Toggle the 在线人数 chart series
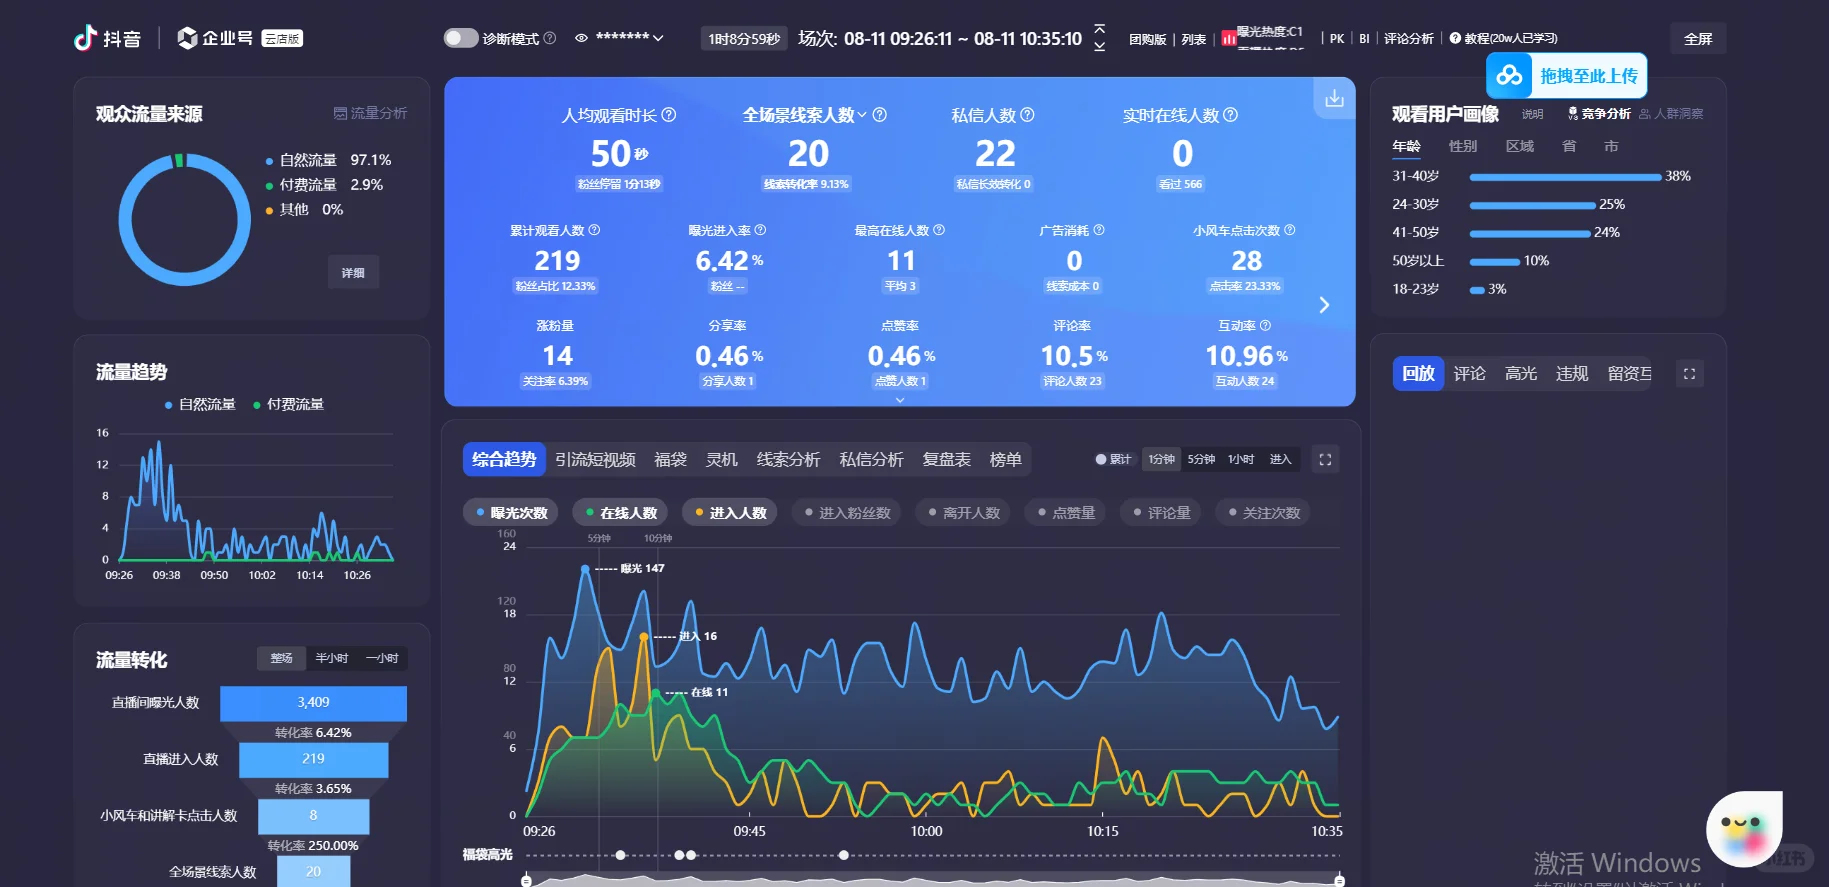Image resolution: width=1829 pixels, height=887 pixels. 621,513
